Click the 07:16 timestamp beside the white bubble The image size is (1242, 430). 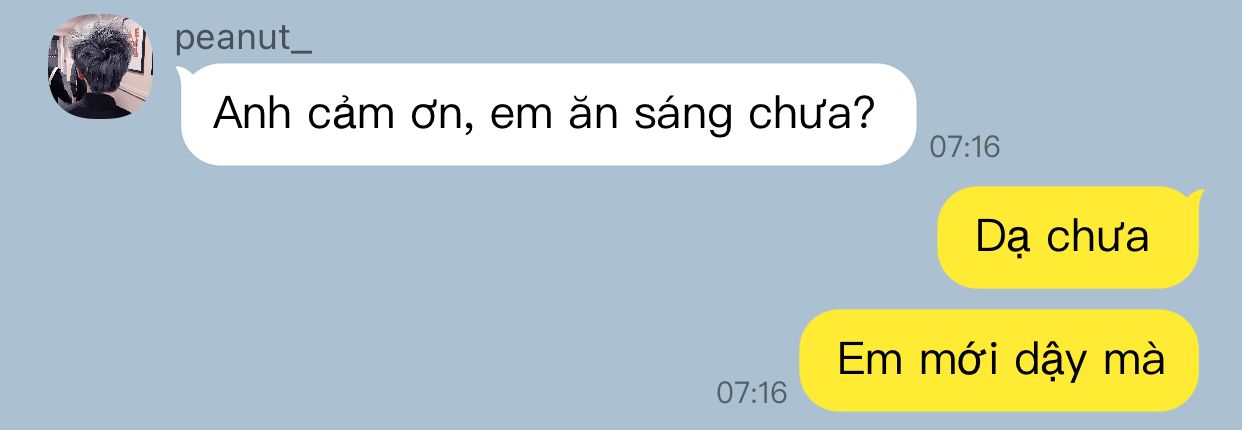pyautogui.click(x=964, y=147)
